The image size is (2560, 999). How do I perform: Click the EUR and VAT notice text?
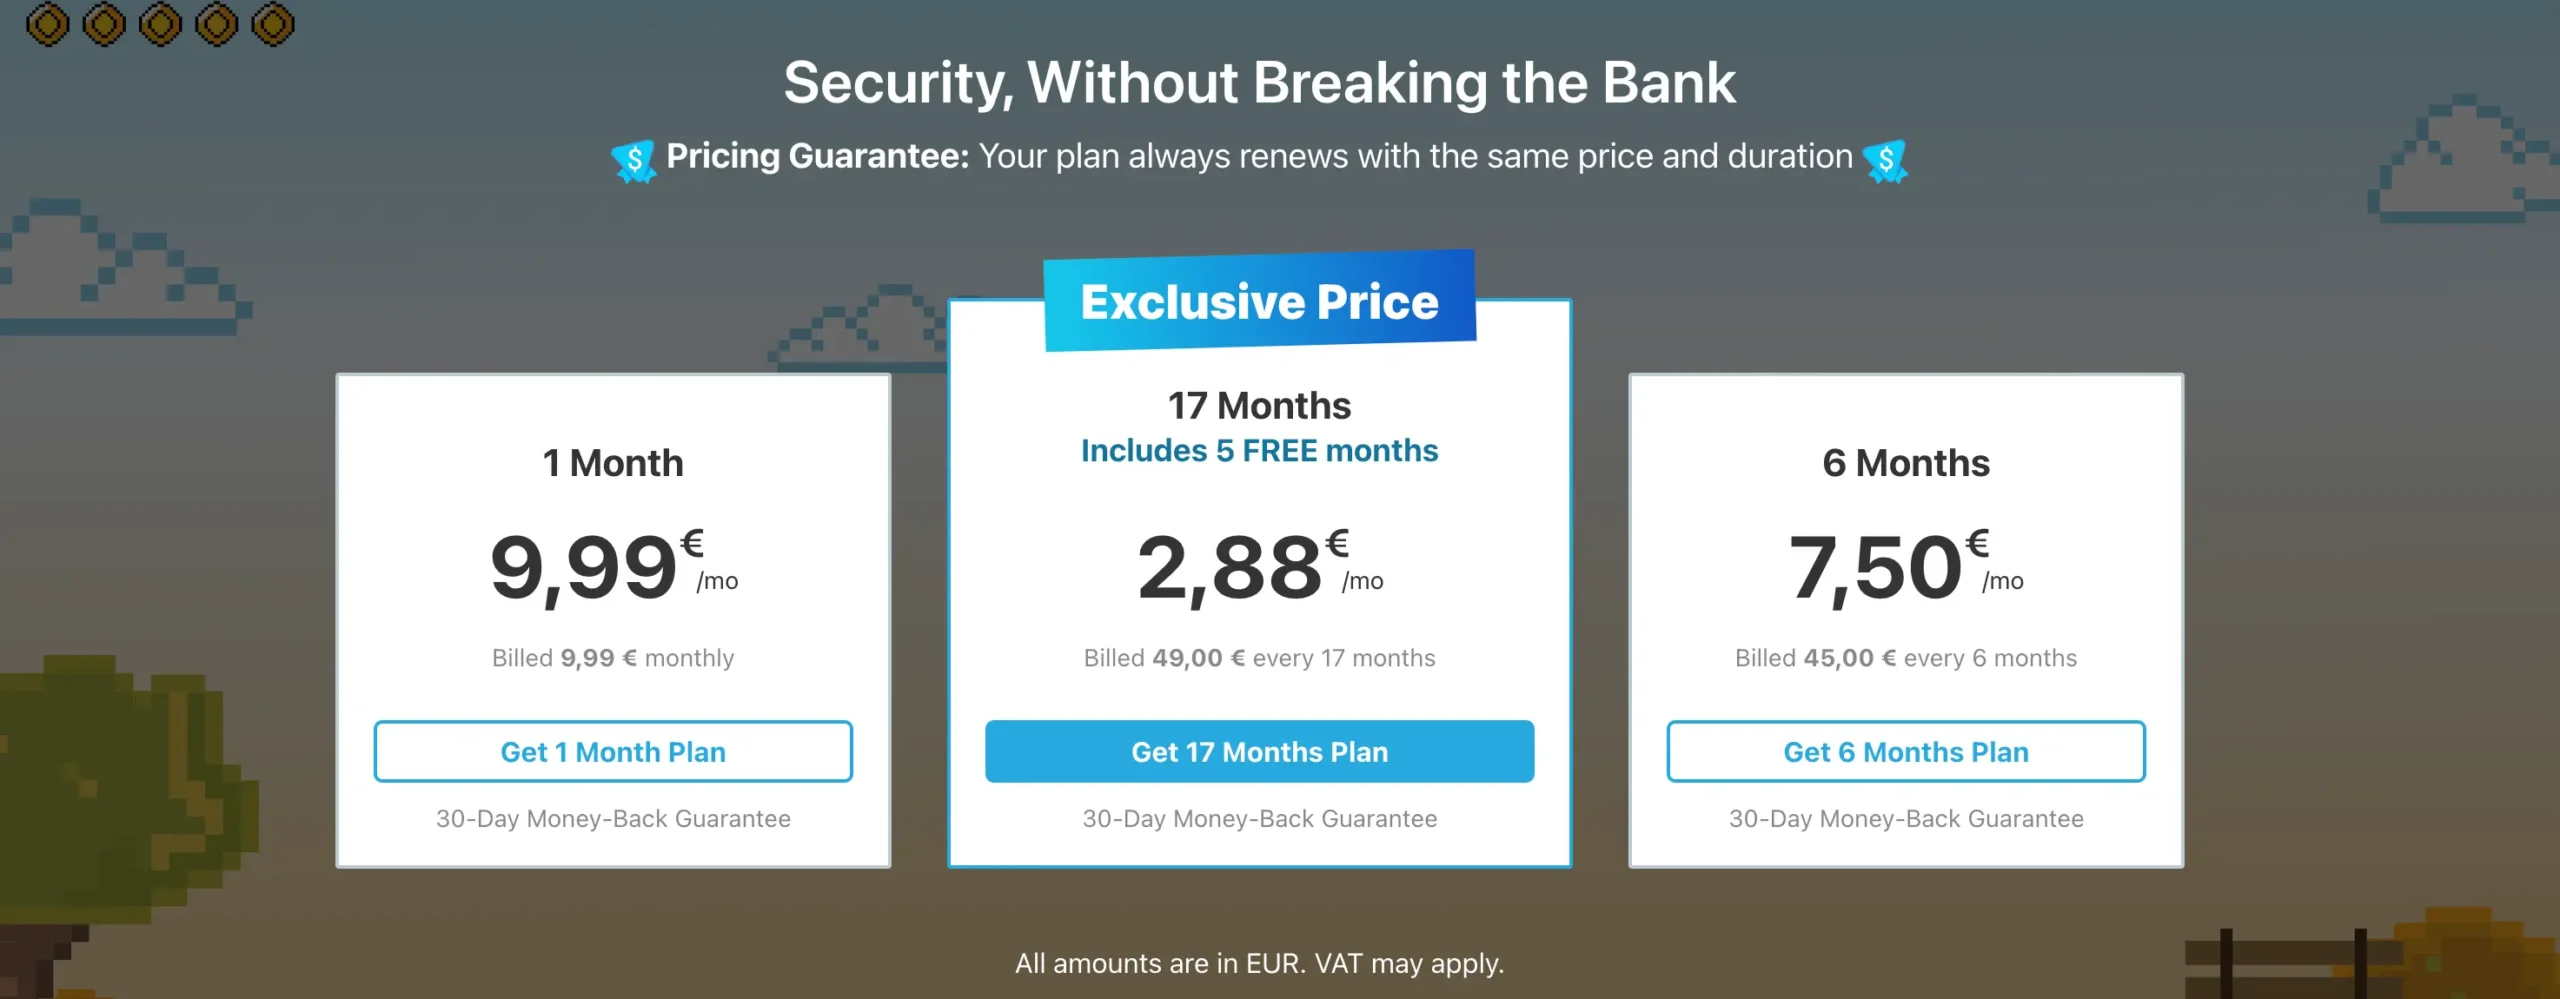1259,963
